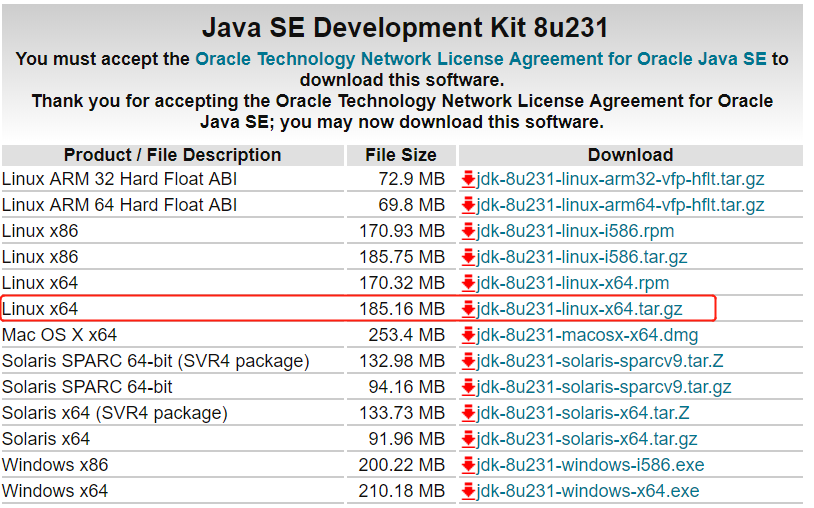Download jdk-8u231-solaris-x64.tar.gz link
Screen dimensions: 814x508
[587, 438]
